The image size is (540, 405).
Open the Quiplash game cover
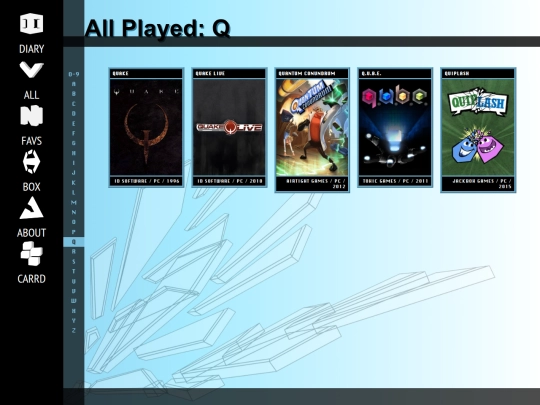(x=478, y=127)
